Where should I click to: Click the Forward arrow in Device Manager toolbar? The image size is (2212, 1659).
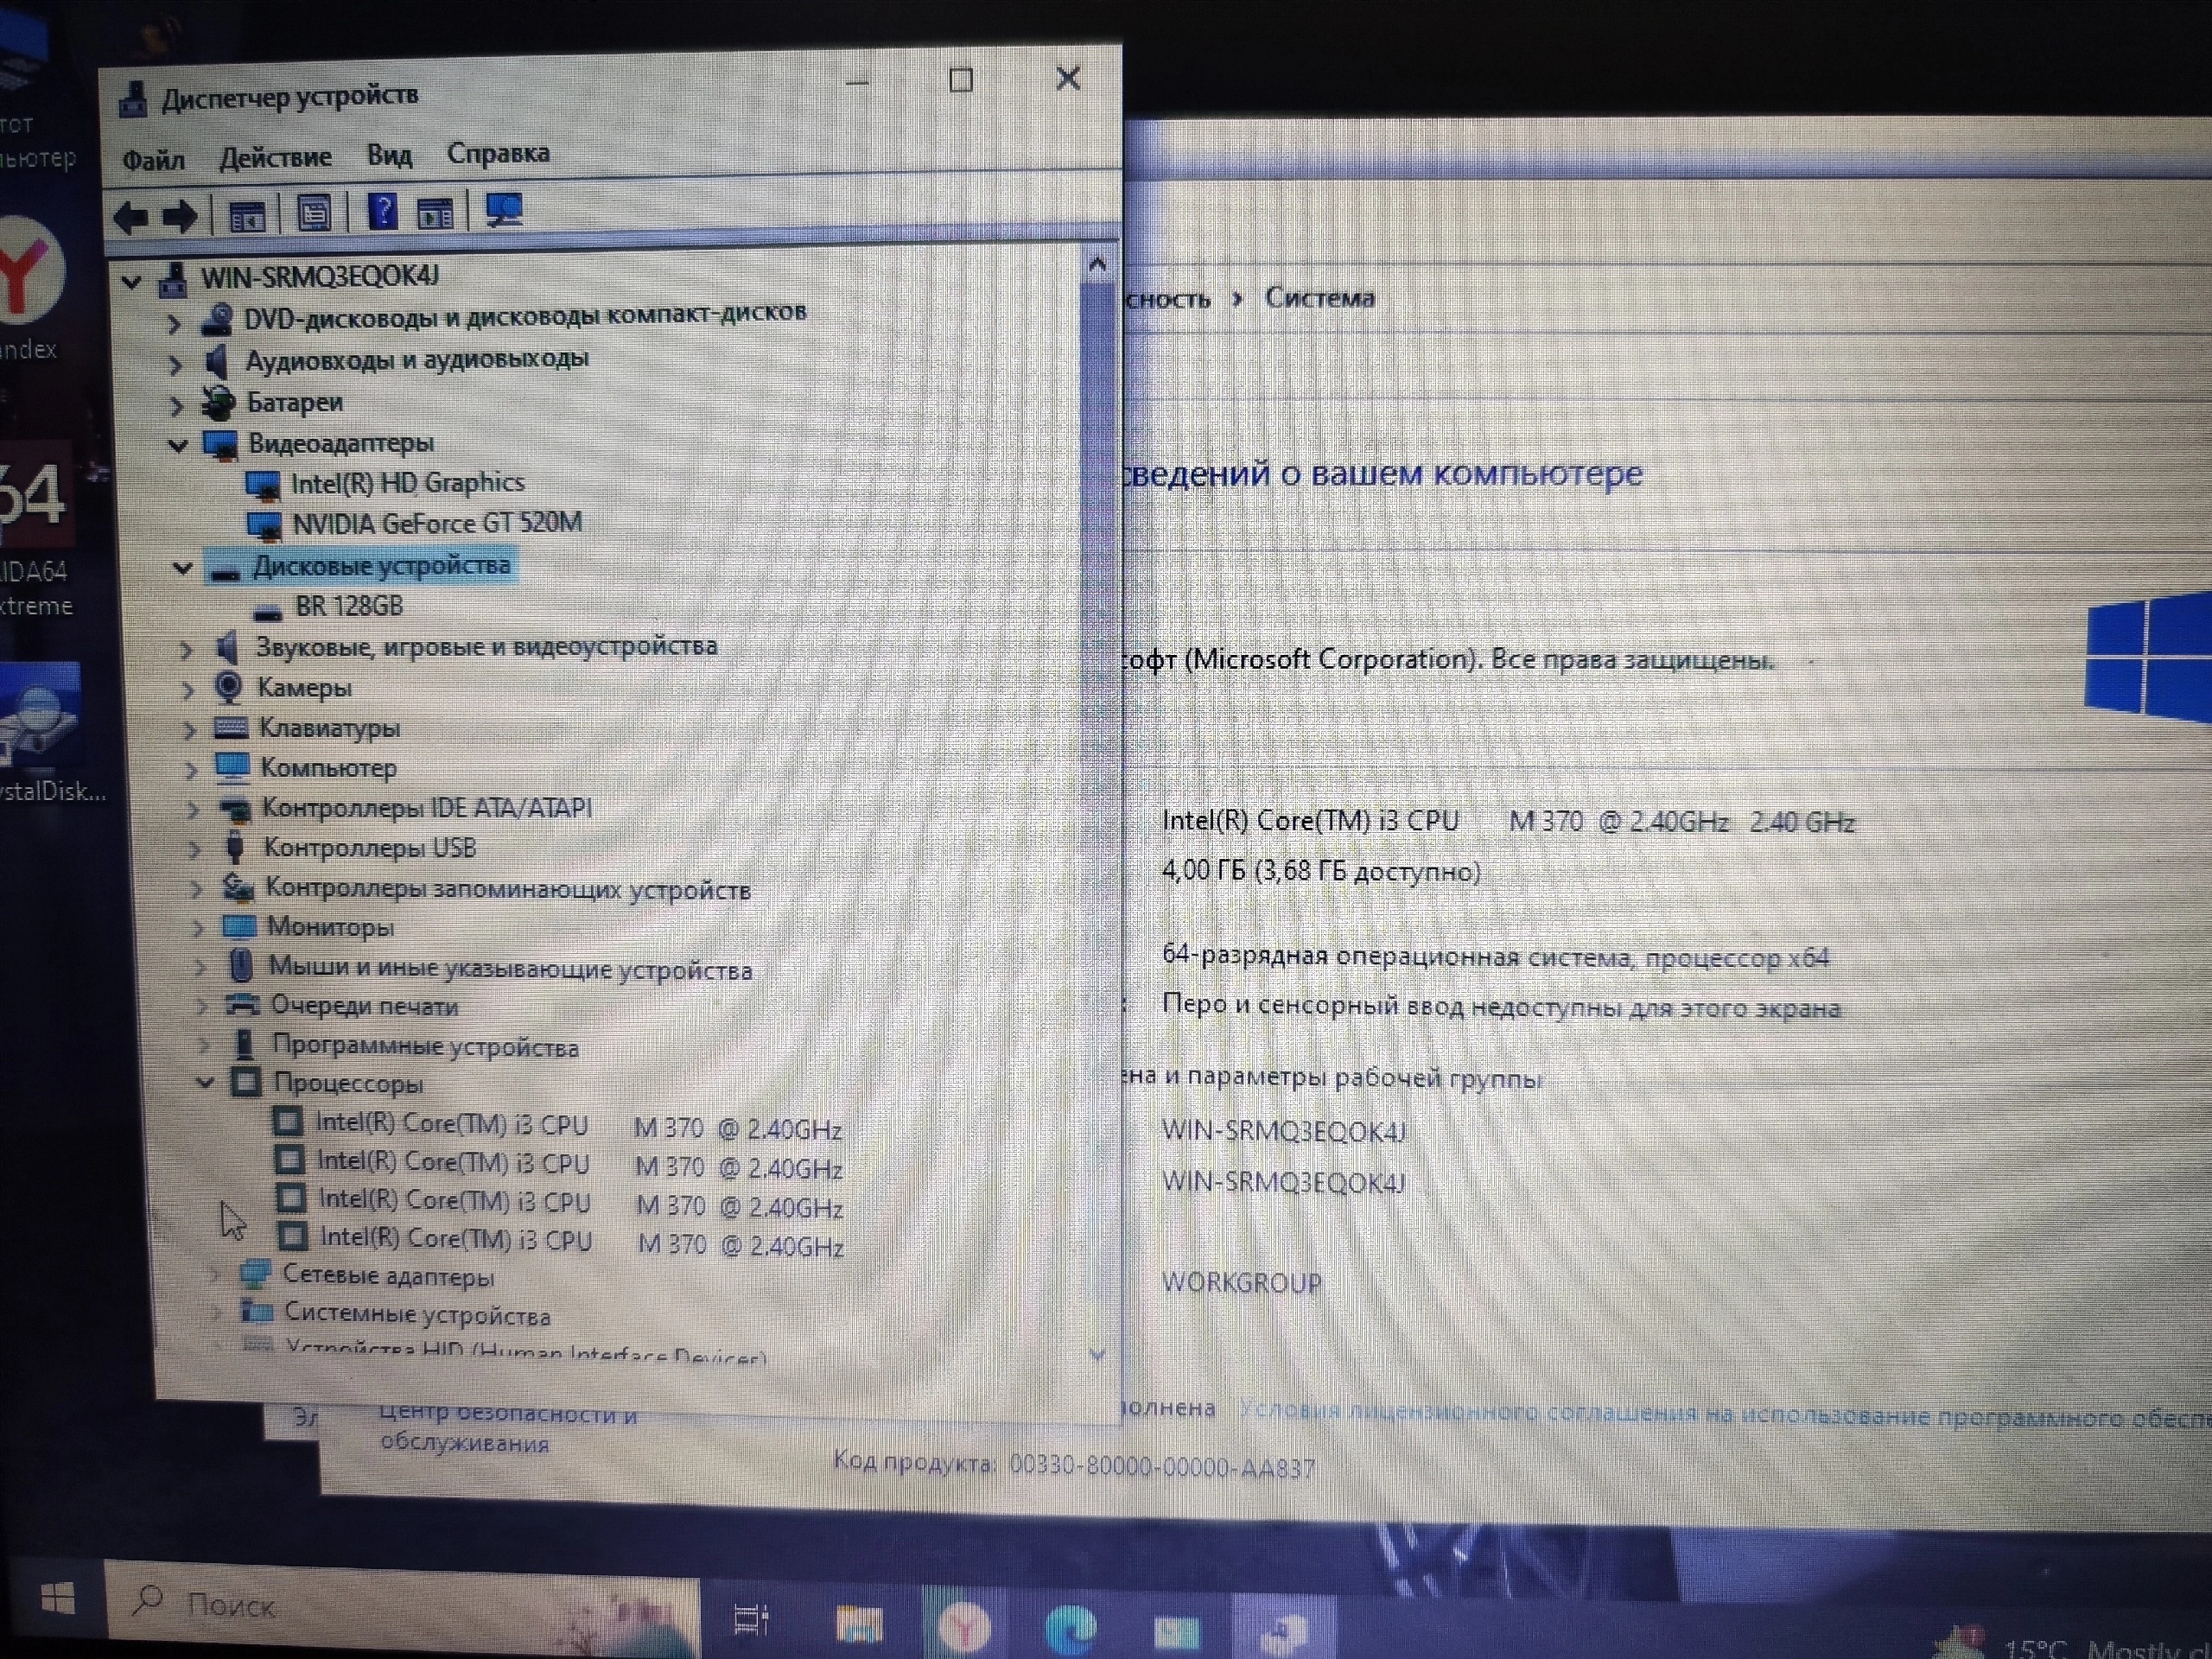[180, 216]
